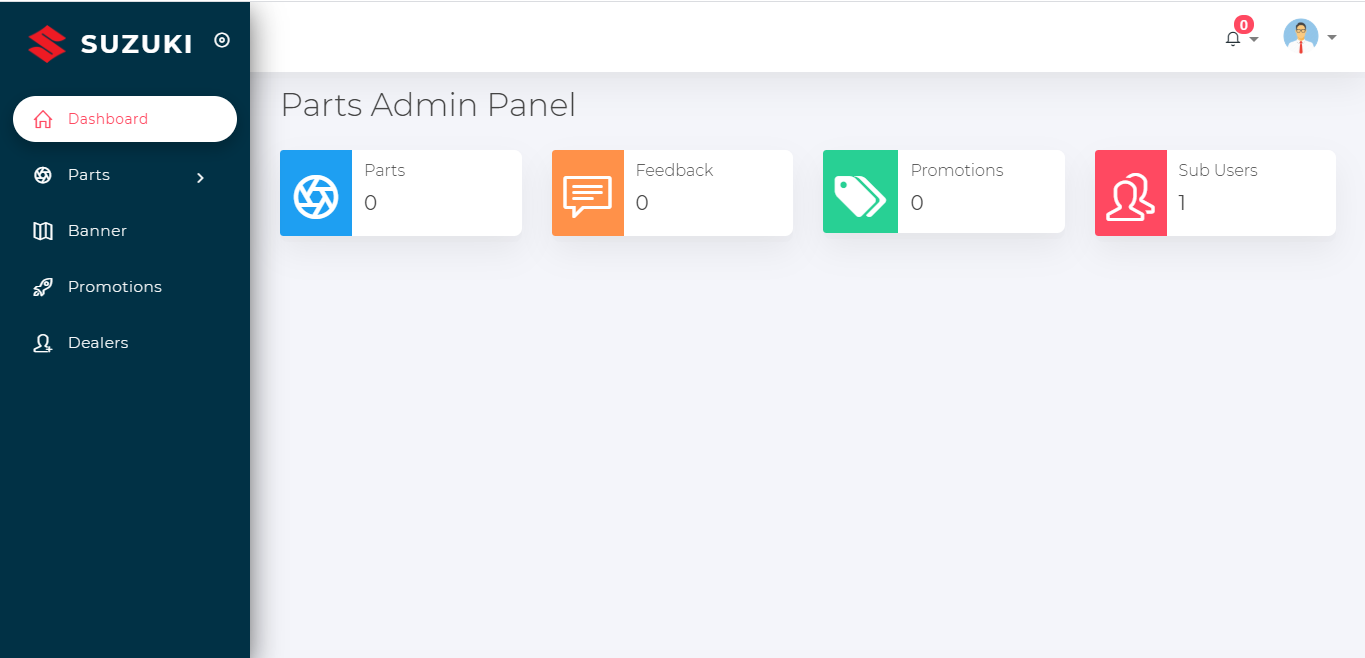The image size is (1365, 658).
Task: Select the Parts aperture icon in sidebar
Action: [x=42, y=175]
